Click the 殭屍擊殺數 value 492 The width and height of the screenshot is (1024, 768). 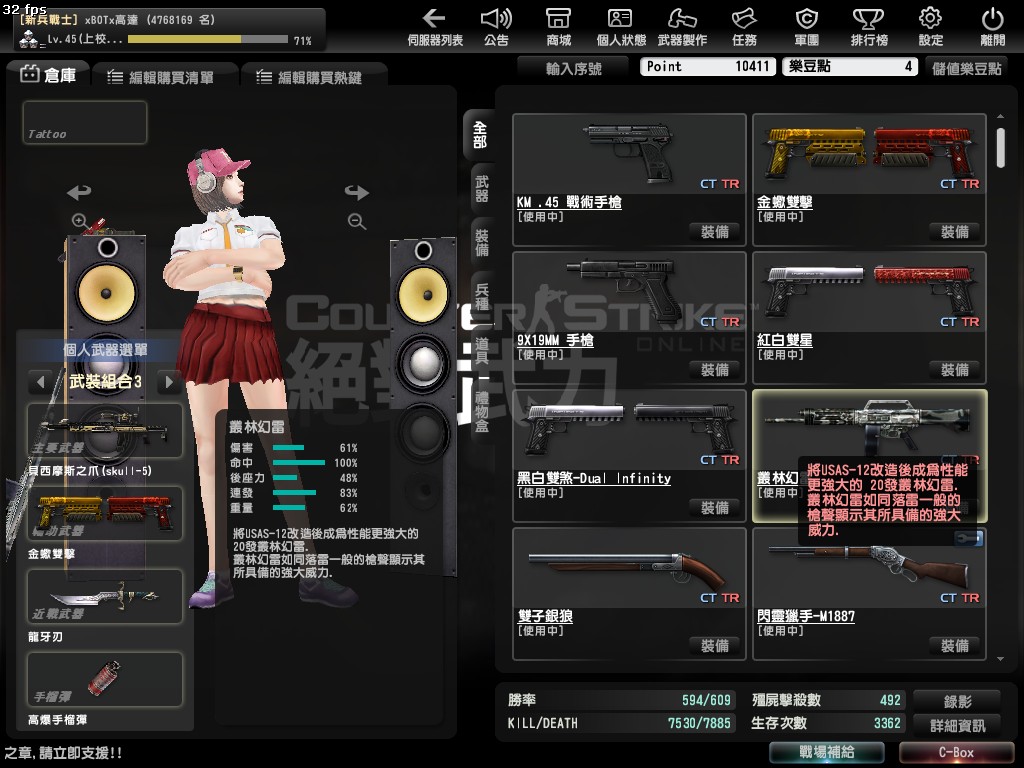tap(890, 700)
